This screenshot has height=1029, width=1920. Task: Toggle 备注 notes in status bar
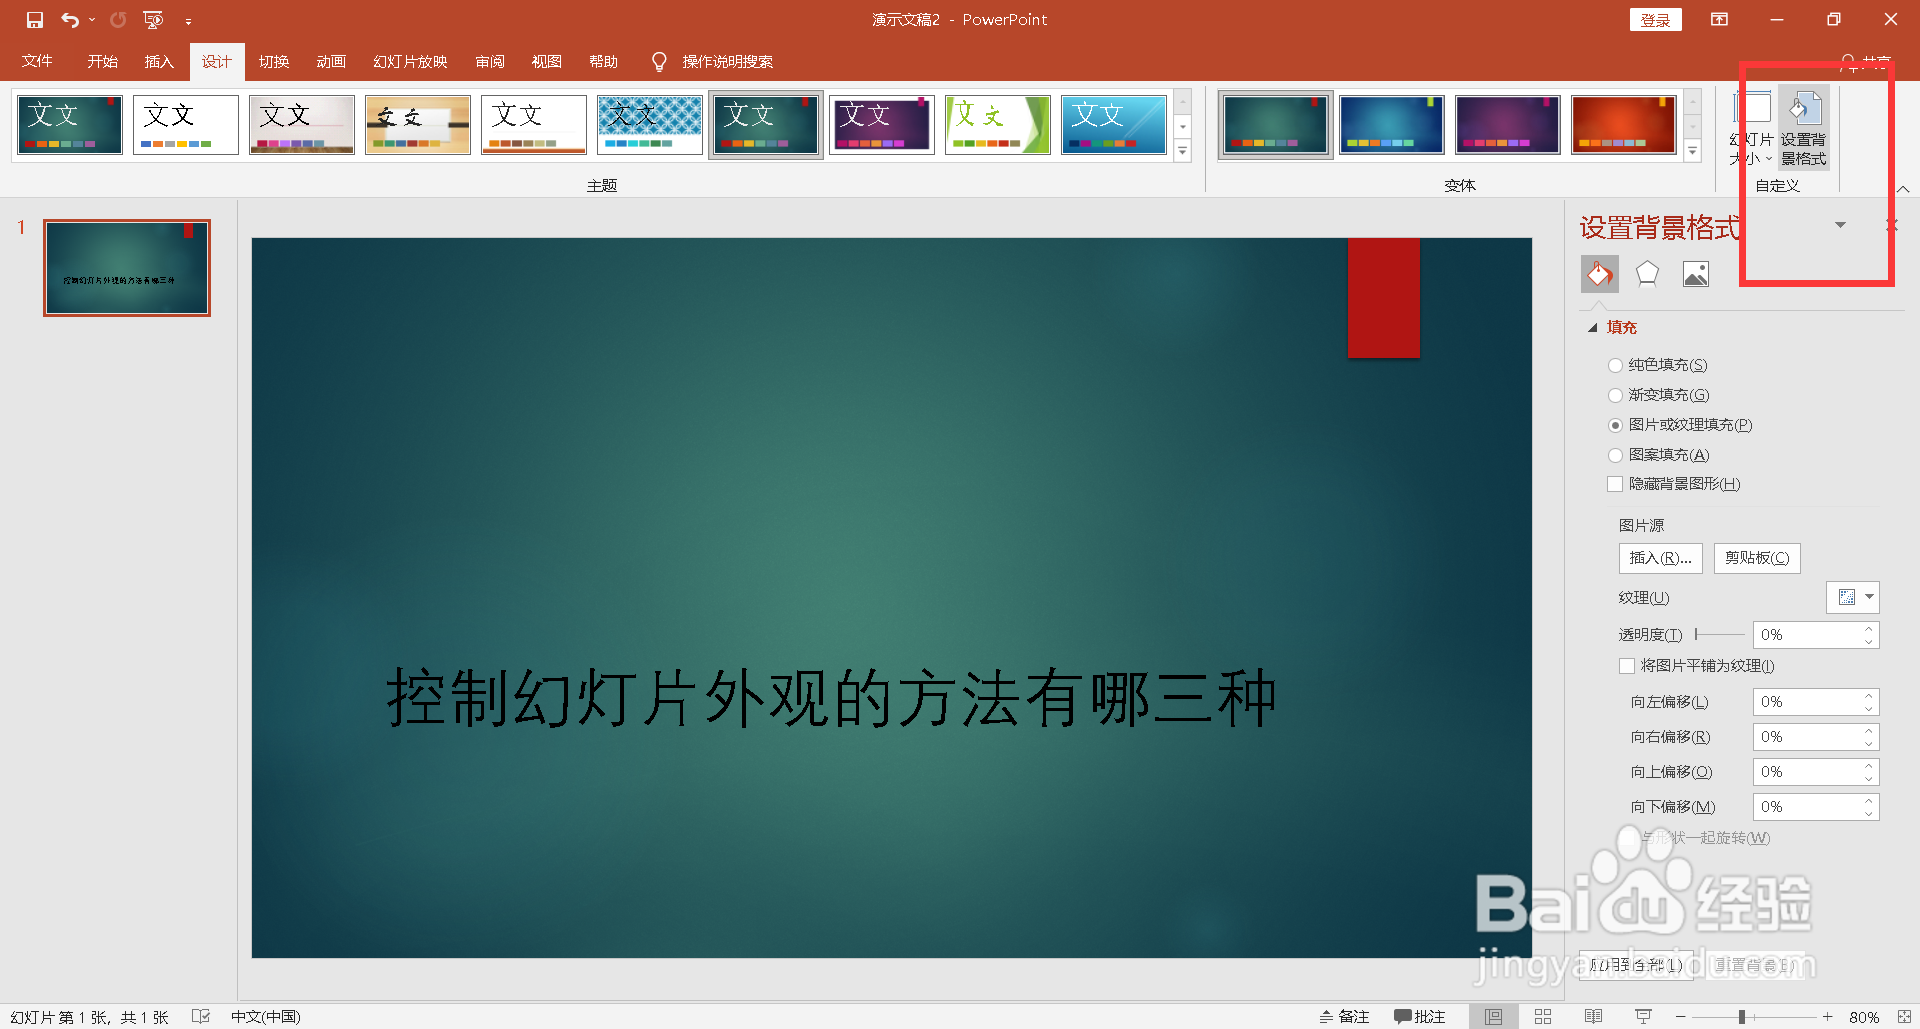click(x=1344, y=1016)
